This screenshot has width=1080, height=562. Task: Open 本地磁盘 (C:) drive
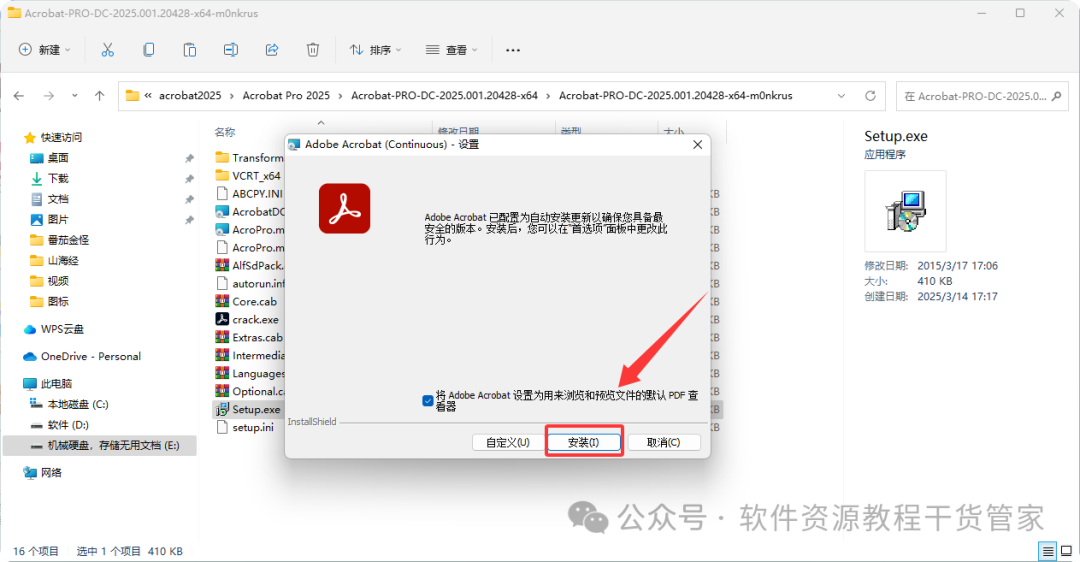(78, 405)
